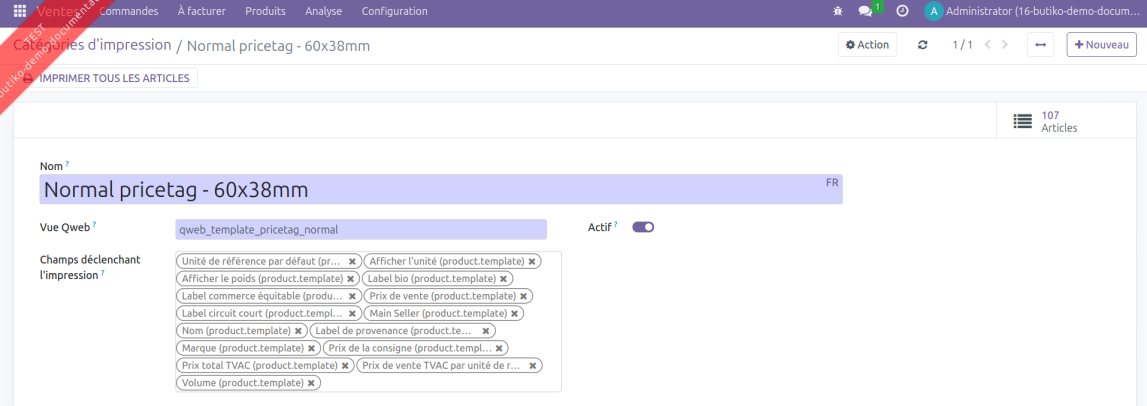Open the Configuration menu
The image size is (1147, 406).
394,11
